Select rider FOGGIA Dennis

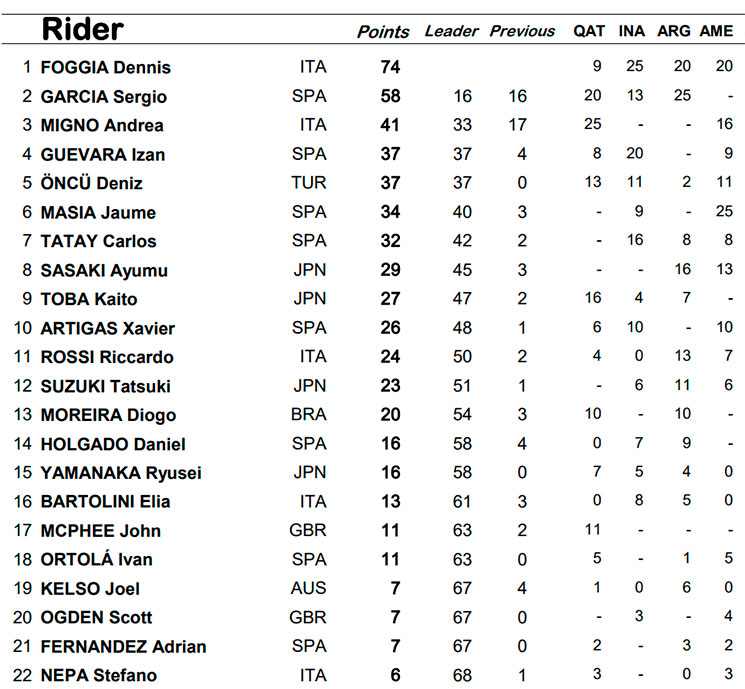[x=105, y=67]
